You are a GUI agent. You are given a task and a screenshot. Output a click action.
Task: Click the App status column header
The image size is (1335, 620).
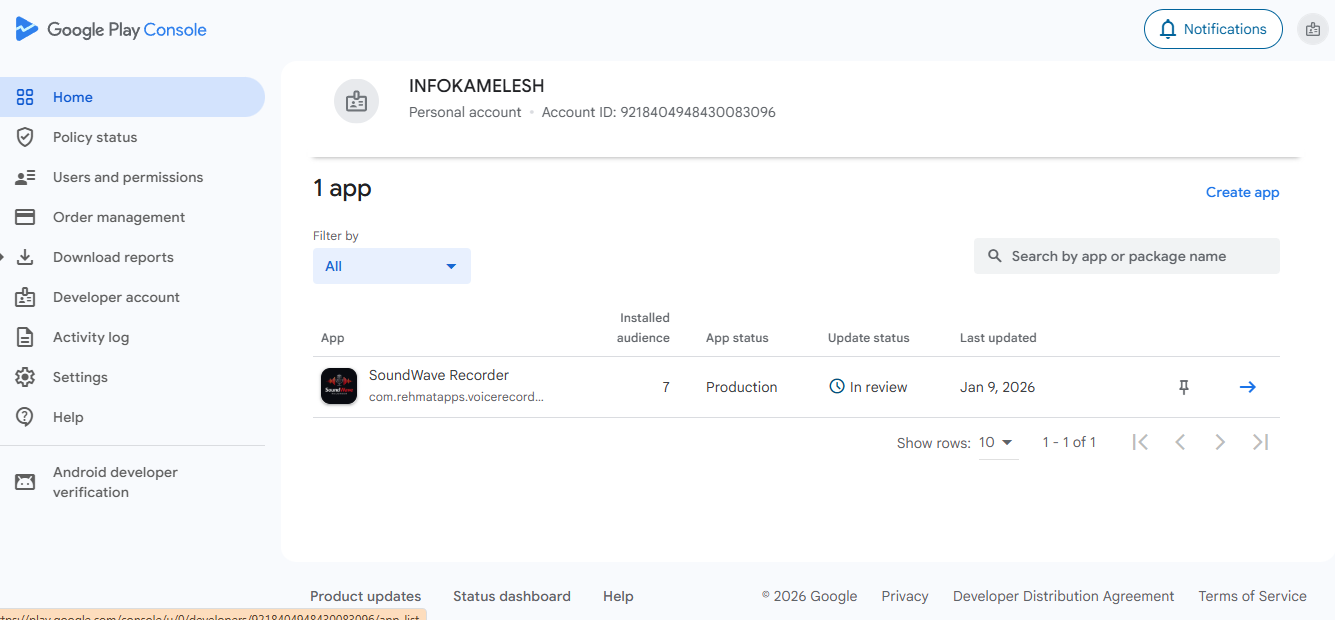737,338
